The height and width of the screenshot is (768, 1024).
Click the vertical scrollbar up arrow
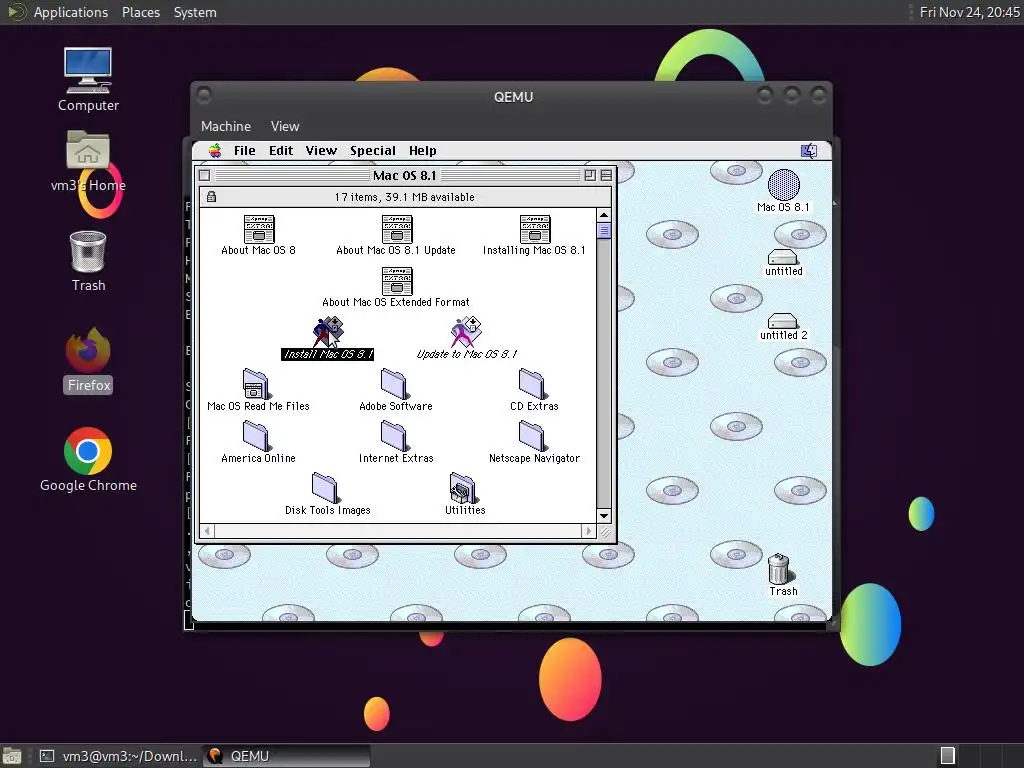click(x=604, y=215)
